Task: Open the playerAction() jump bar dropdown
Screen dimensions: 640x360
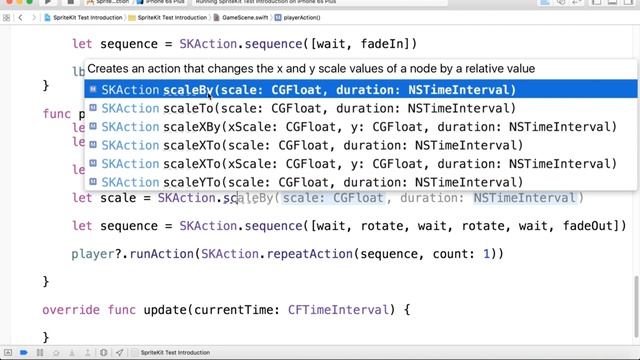Action: pyautogui.click(x=298, y=18)
